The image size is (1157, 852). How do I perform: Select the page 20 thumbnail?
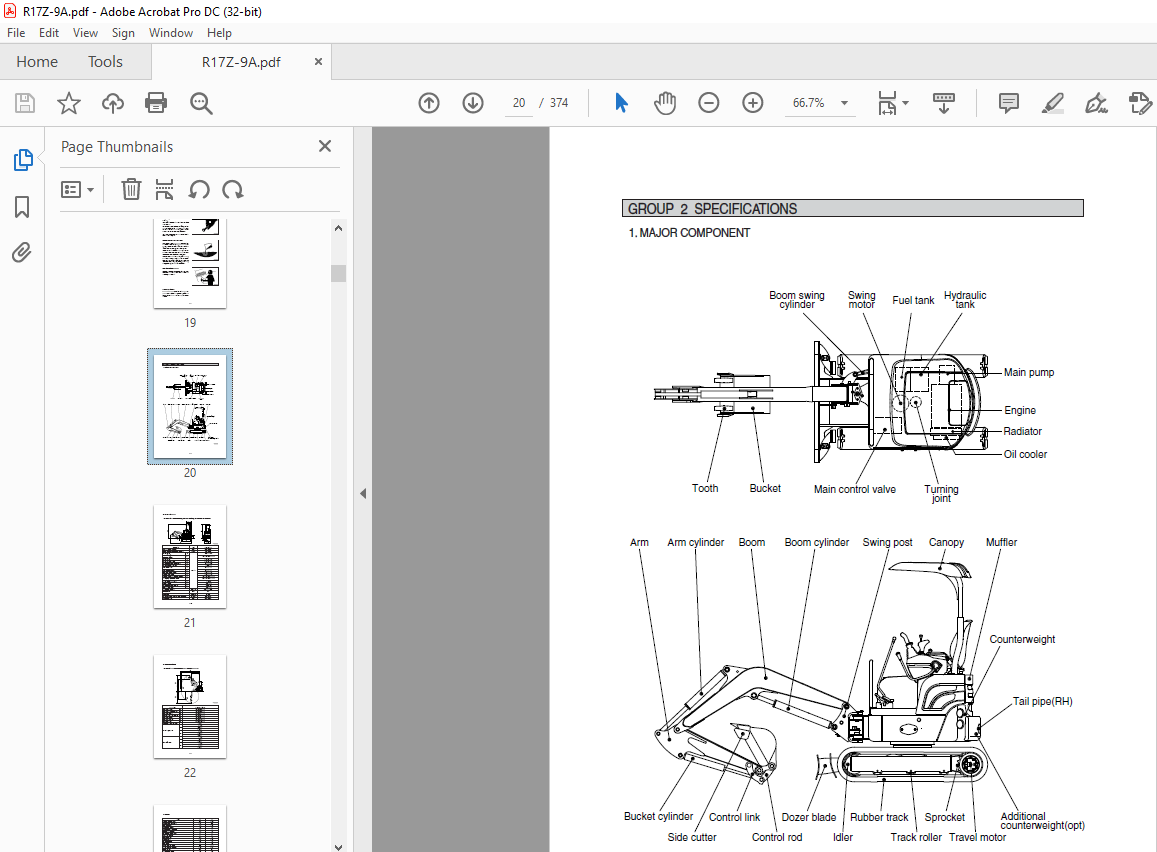coord(190,406)
